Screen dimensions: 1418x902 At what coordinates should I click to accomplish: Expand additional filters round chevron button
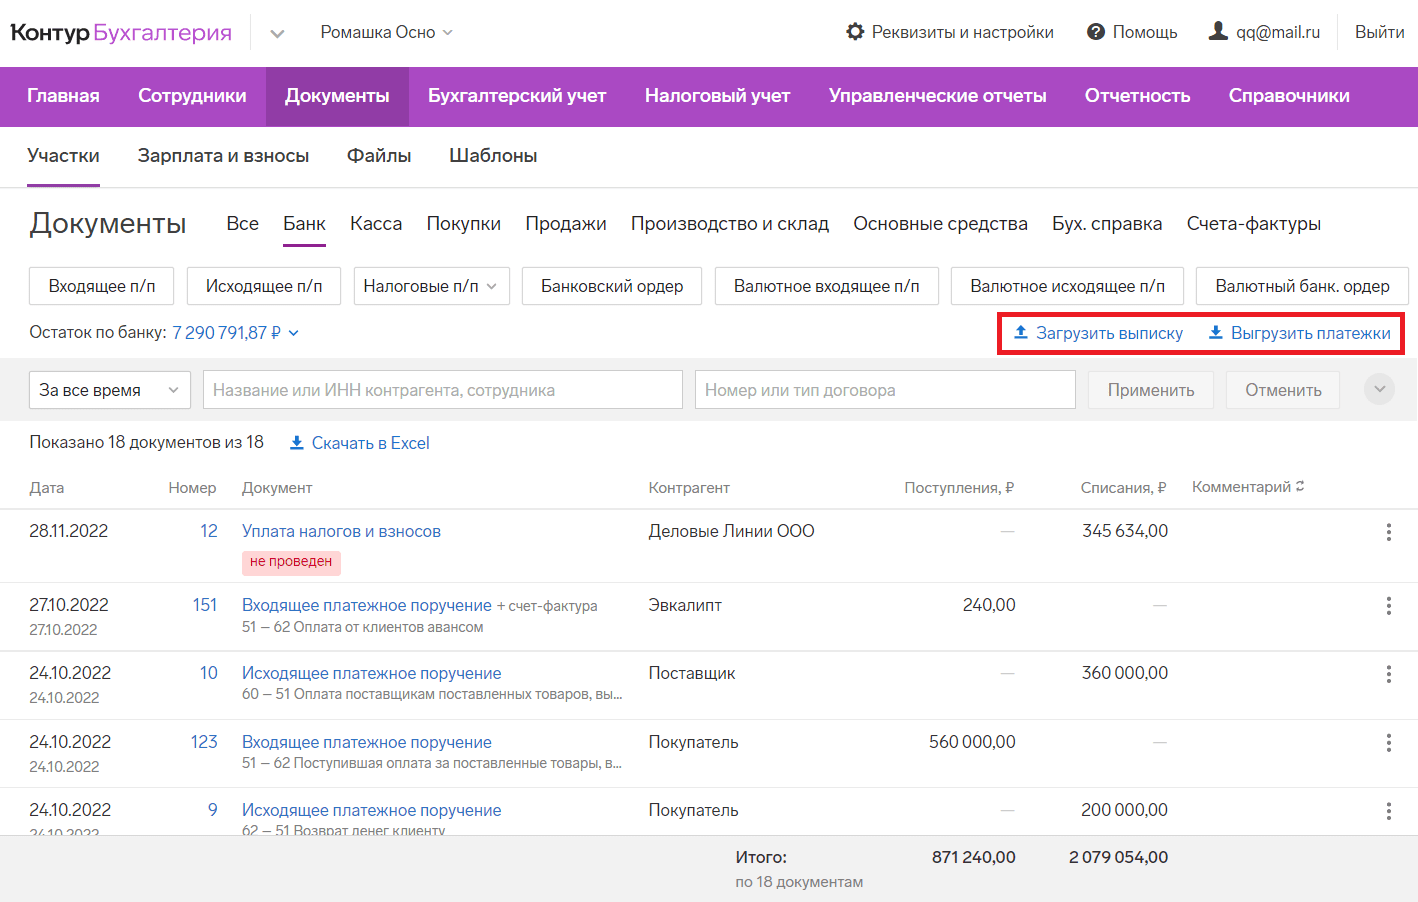pyautogui.click(x=1379, y=389)
